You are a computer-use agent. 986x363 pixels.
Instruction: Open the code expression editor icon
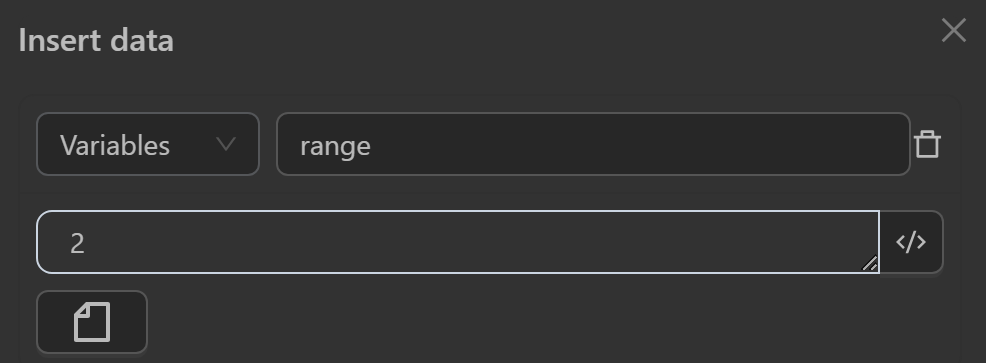click(911, 242)
